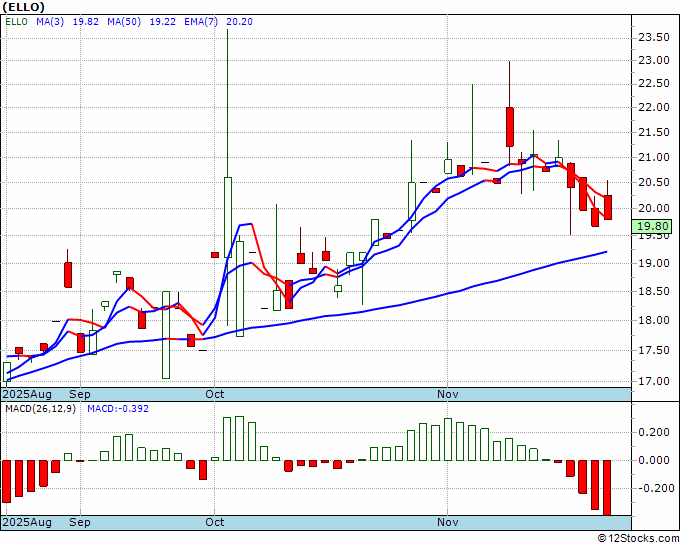
Task: Click the current price tag 19.80
Action: point(652,226)
